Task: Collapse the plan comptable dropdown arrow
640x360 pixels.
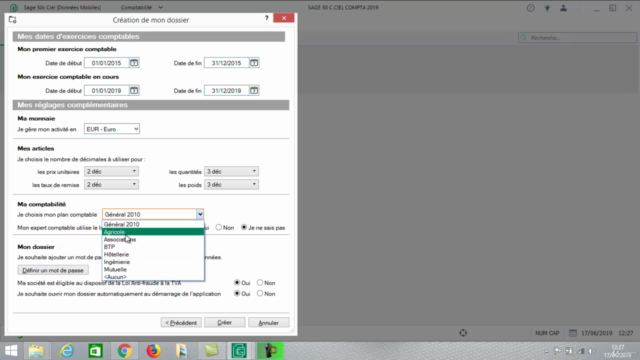Action: coord(200,214)
